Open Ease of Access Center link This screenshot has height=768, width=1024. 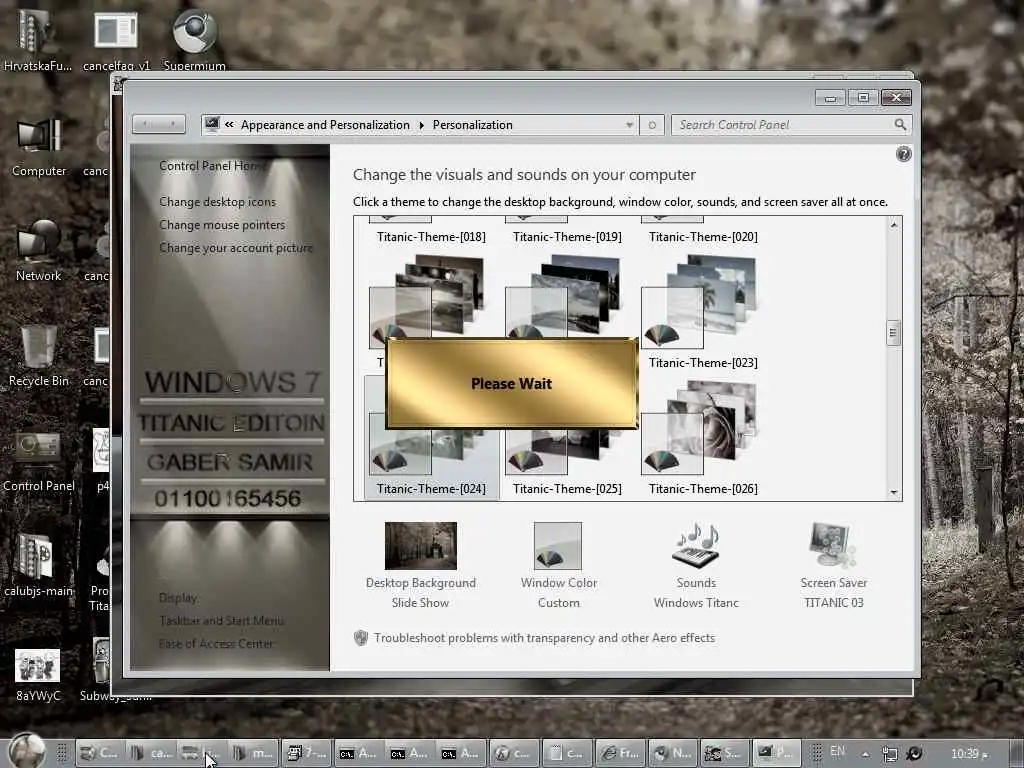pos(216,643)
